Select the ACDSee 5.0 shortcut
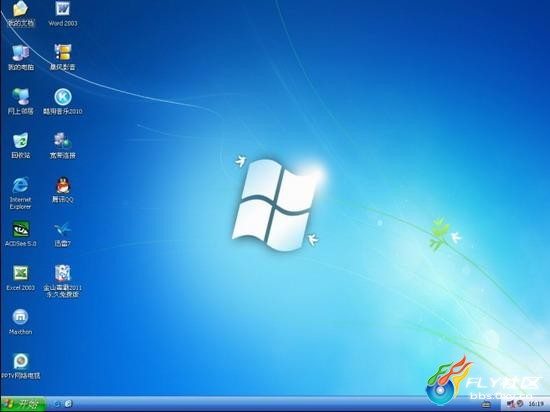The width and height of the screenshot is (550, 412). pos(21,234)
